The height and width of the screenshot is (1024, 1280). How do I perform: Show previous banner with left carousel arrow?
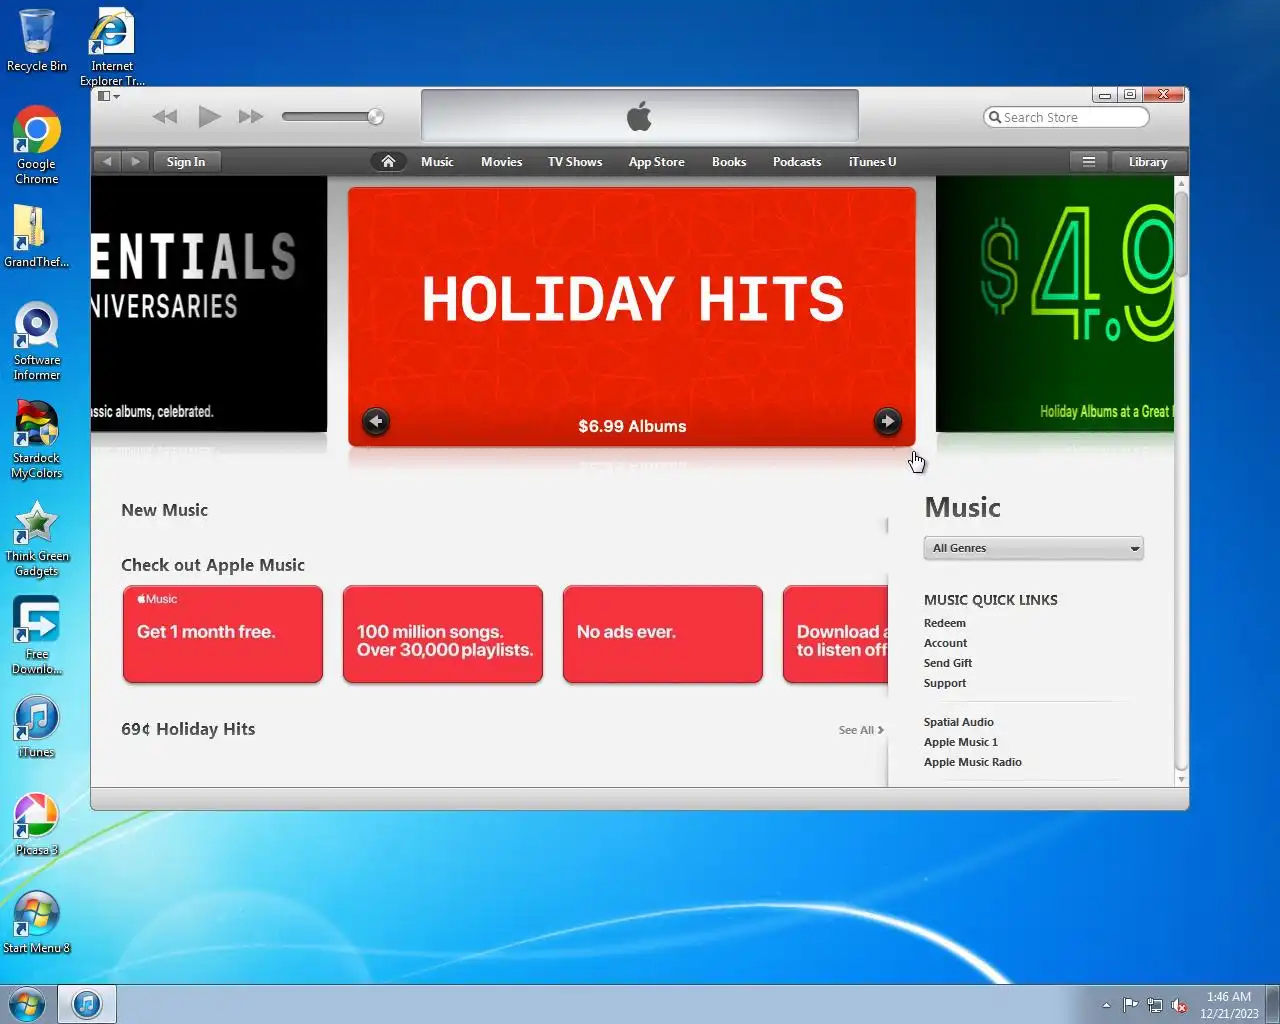pyautogui.click(x=376, y=421)
